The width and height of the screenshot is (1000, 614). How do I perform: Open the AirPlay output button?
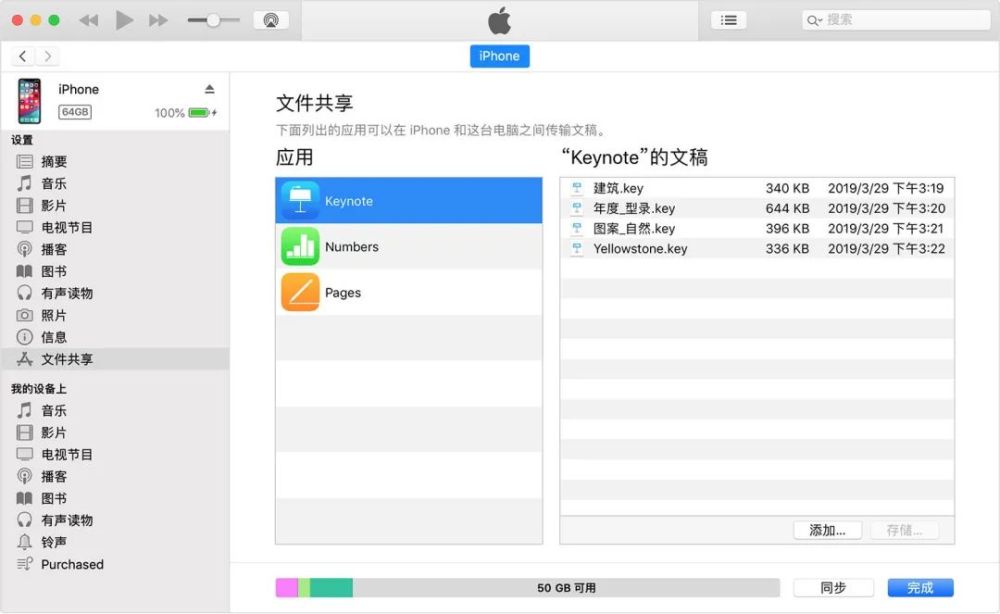[x=271, y=20]
